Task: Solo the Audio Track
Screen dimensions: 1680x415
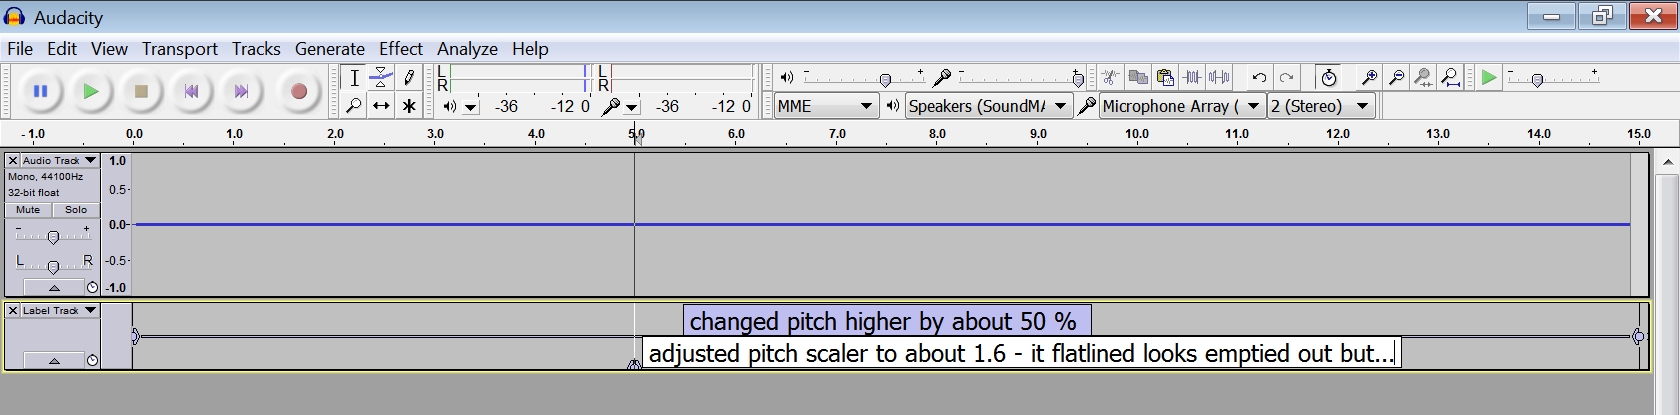Action: pyautogui.click(x=76, y=210)
